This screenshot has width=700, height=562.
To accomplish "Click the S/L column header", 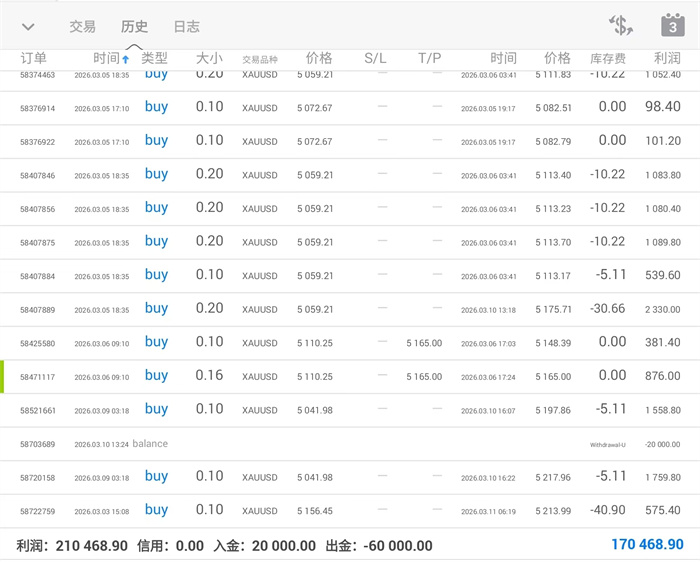I will (x=375, y=58).
